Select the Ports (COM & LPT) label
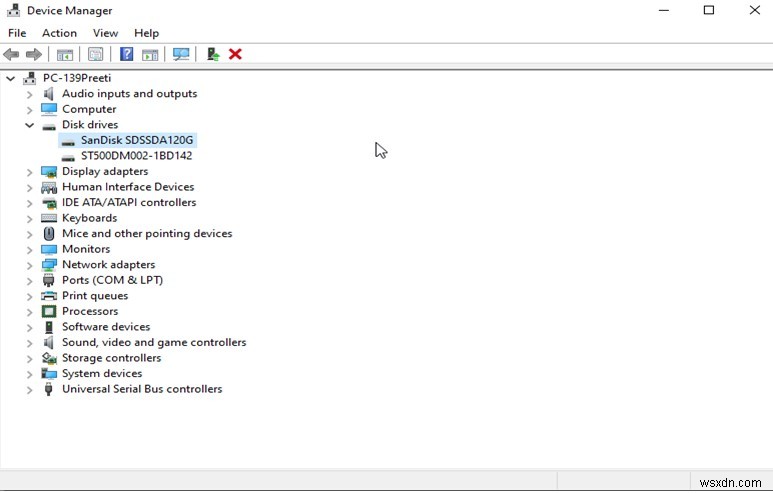The width and height of the screenshot is (773, 493). 112,281
